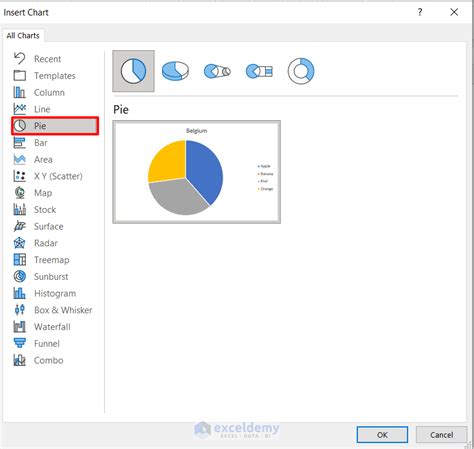The height and width of the screenshot is (449, 474).
Task: Choose the 3-D Pie chart subtype
Action: point(175,71)
